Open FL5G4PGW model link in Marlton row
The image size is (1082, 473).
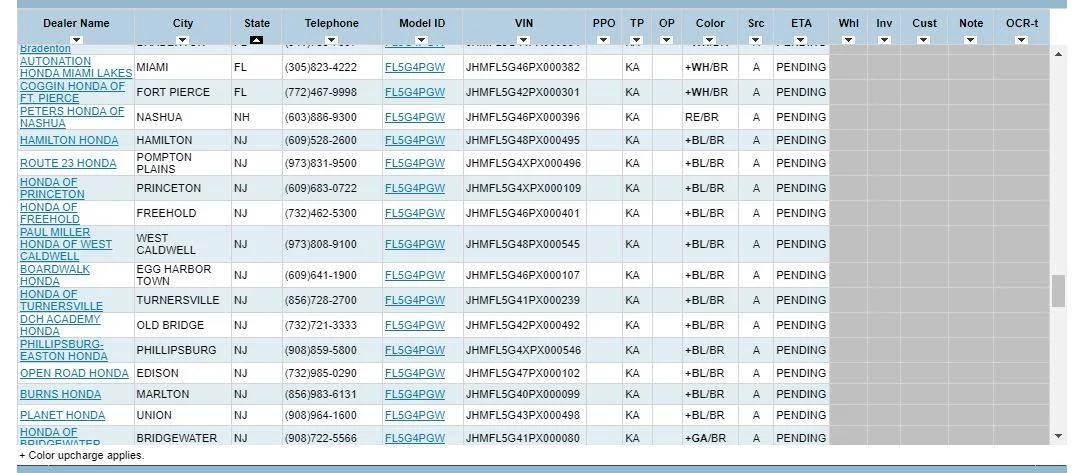pos(415,394)
